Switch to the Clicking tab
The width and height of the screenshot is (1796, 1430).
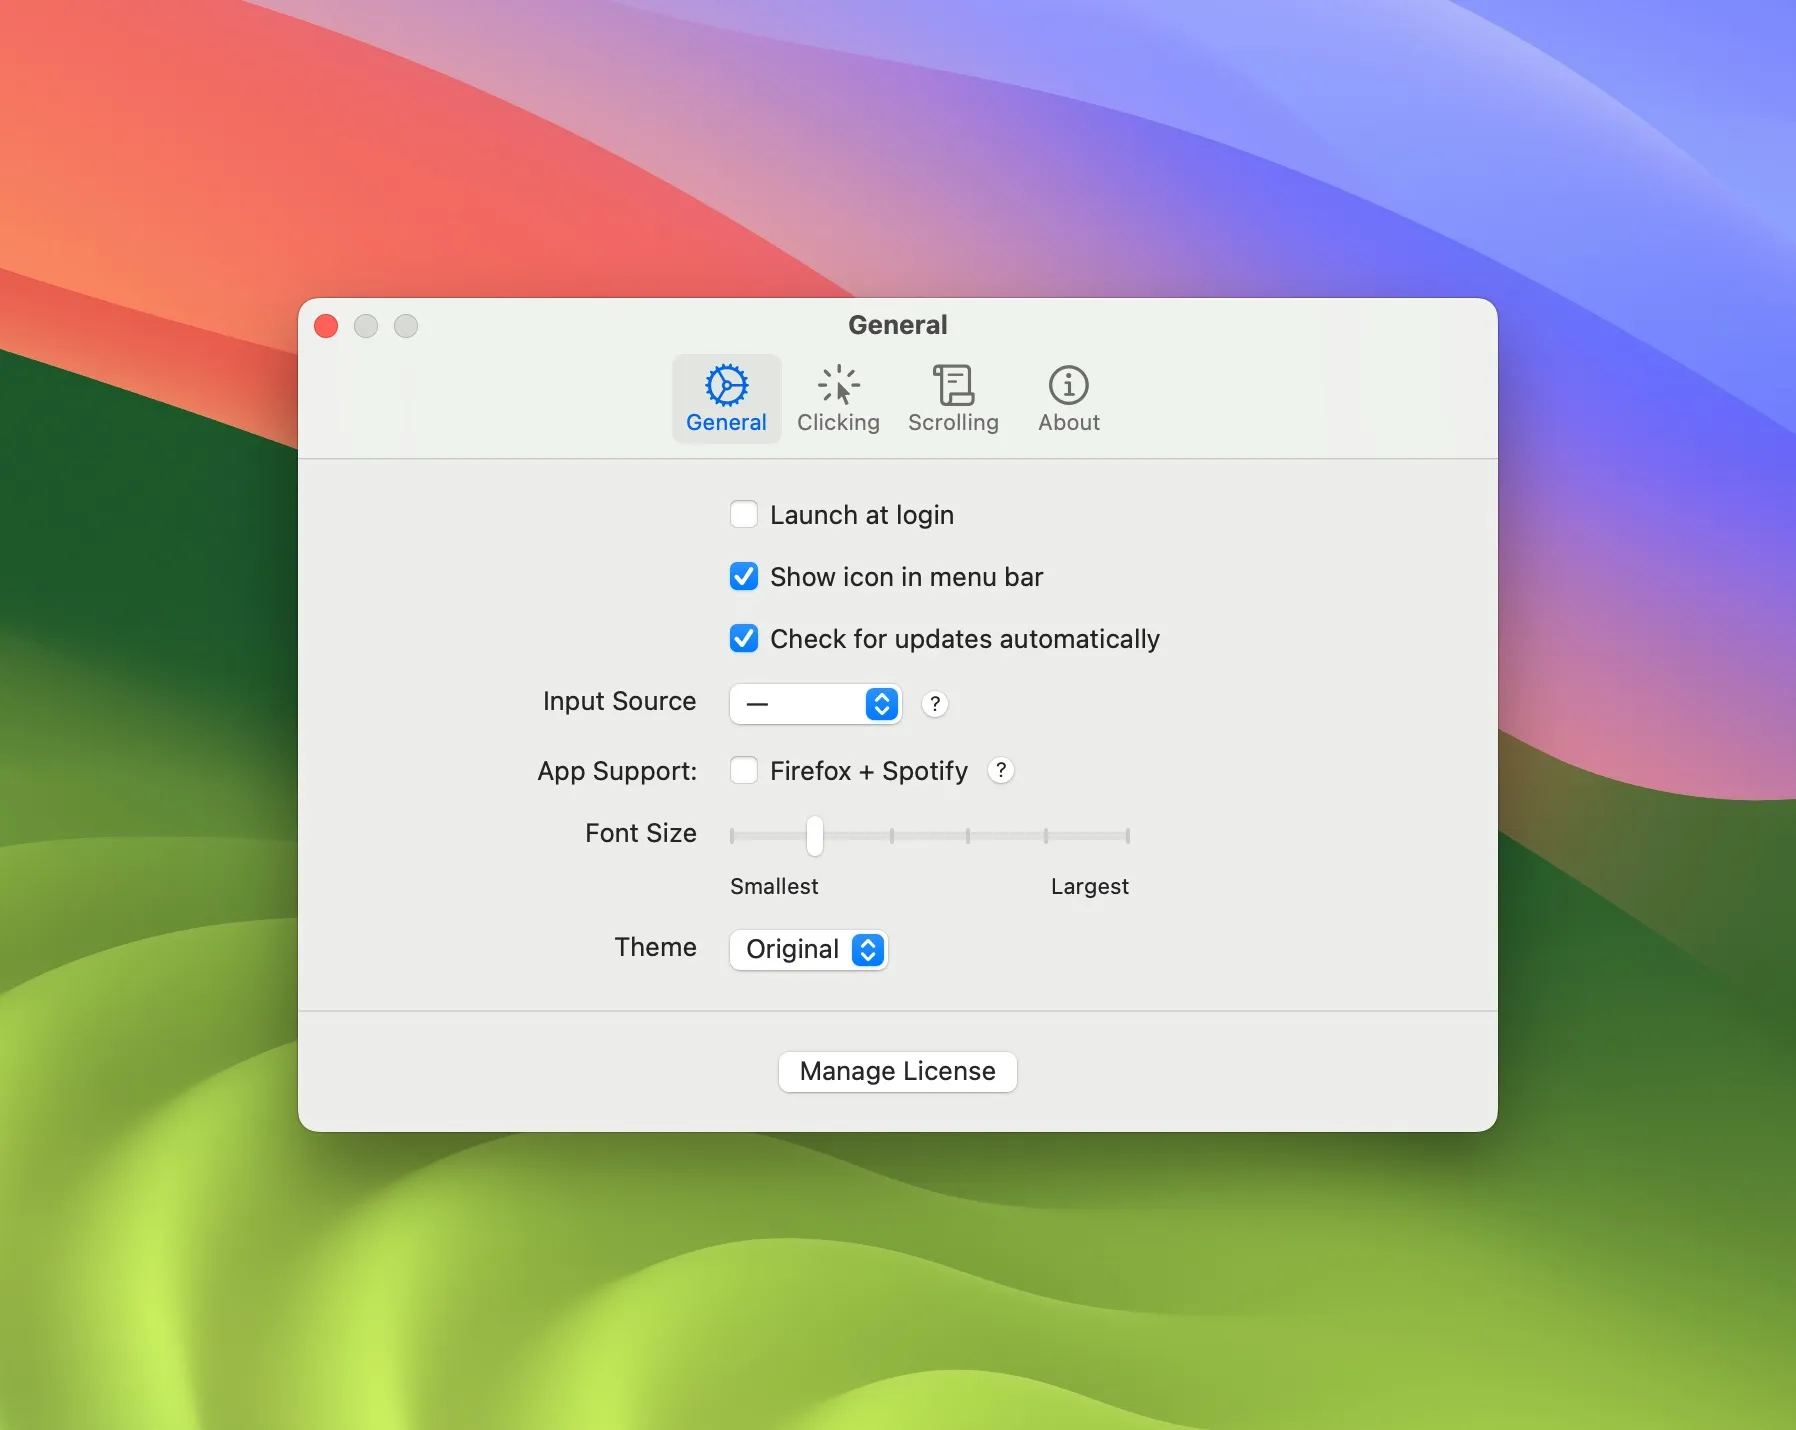point(838,398)
